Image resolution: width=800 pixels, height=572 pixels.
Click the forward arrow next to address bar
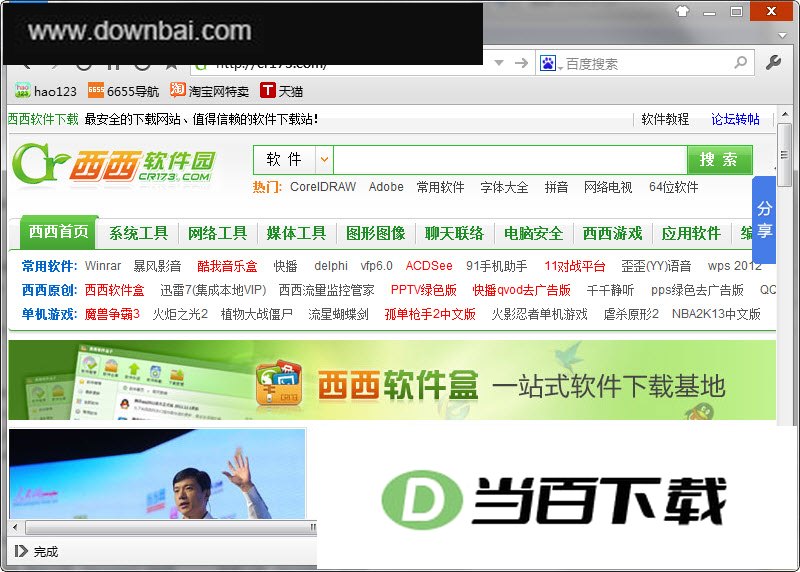(x=521, y=63)
